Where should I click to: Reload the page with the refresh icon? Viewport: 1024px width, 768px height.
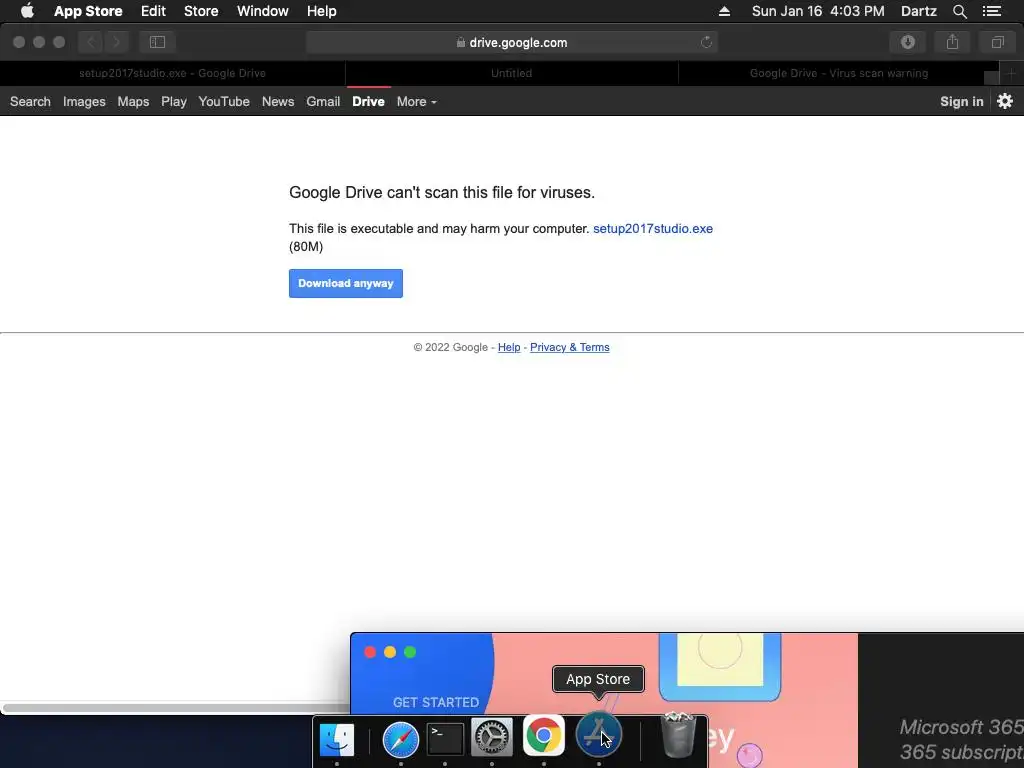[706, 42]
